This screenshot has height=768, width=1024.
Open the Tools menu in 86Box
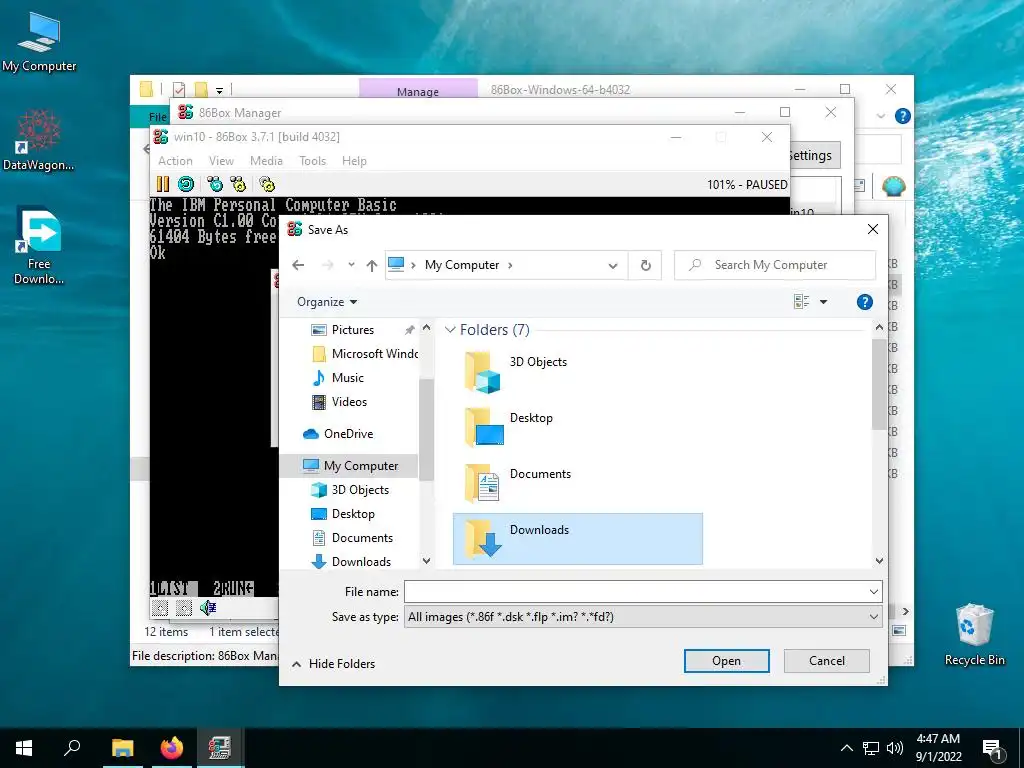pos(312,161)
